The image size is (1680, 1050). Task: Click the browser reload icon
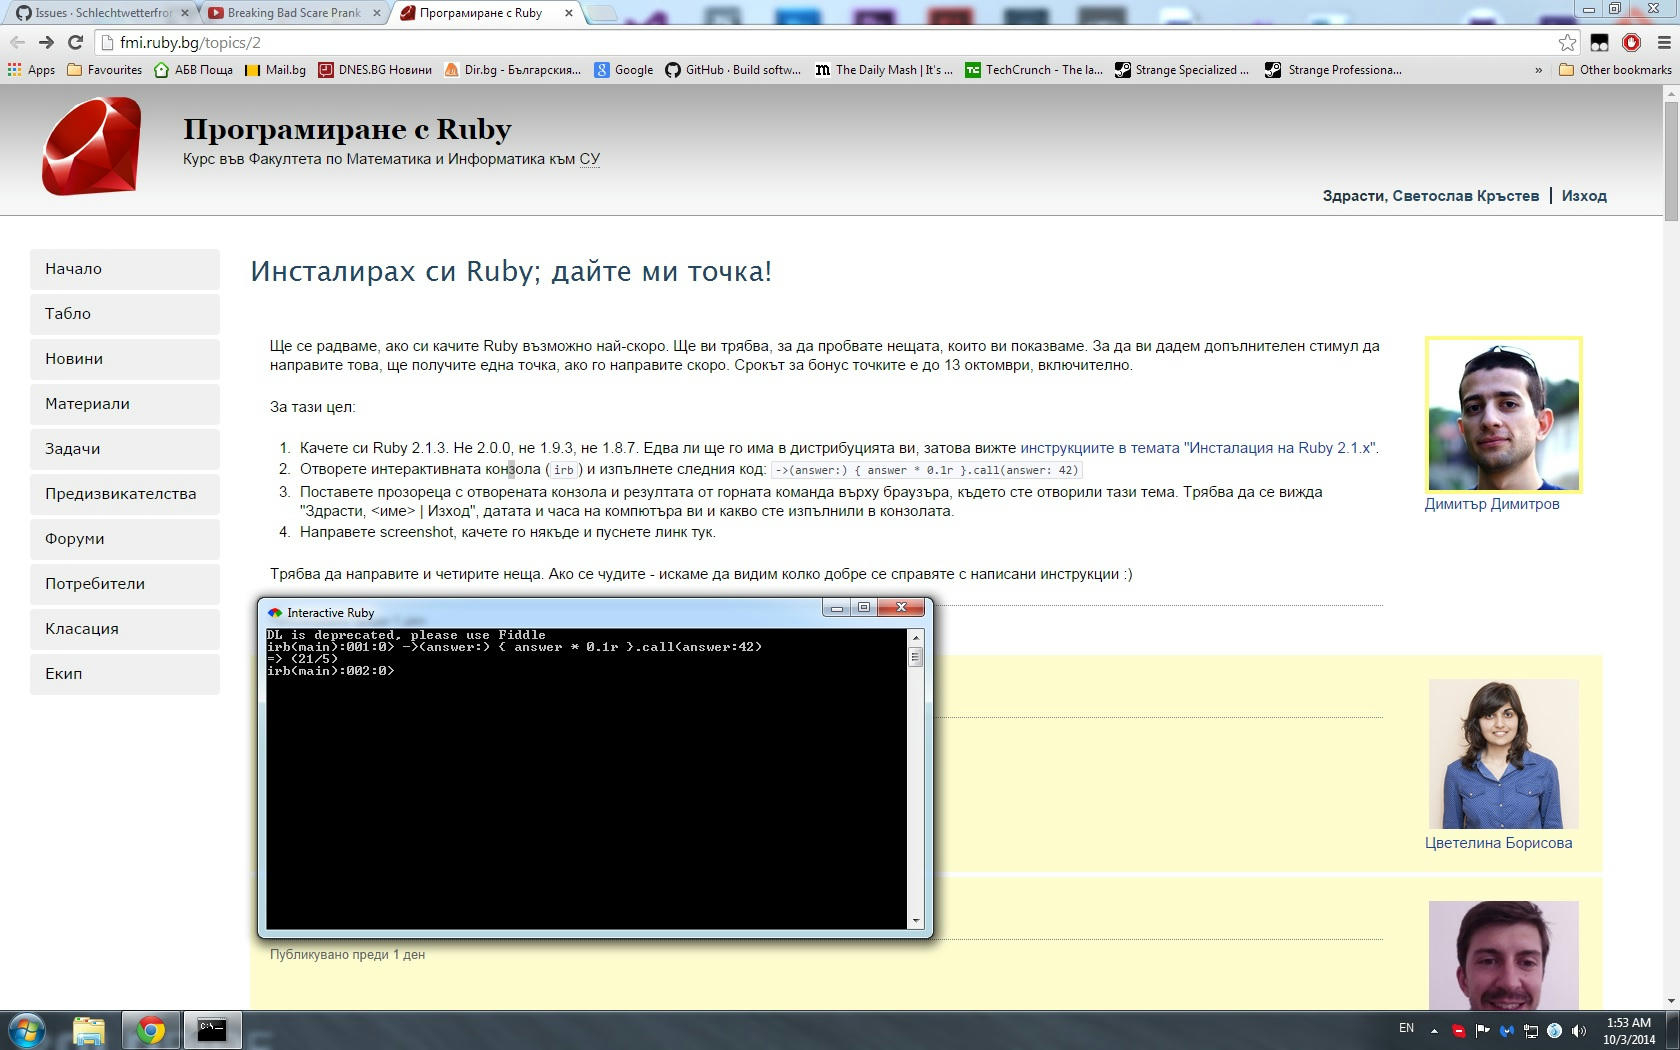[75, 42]
